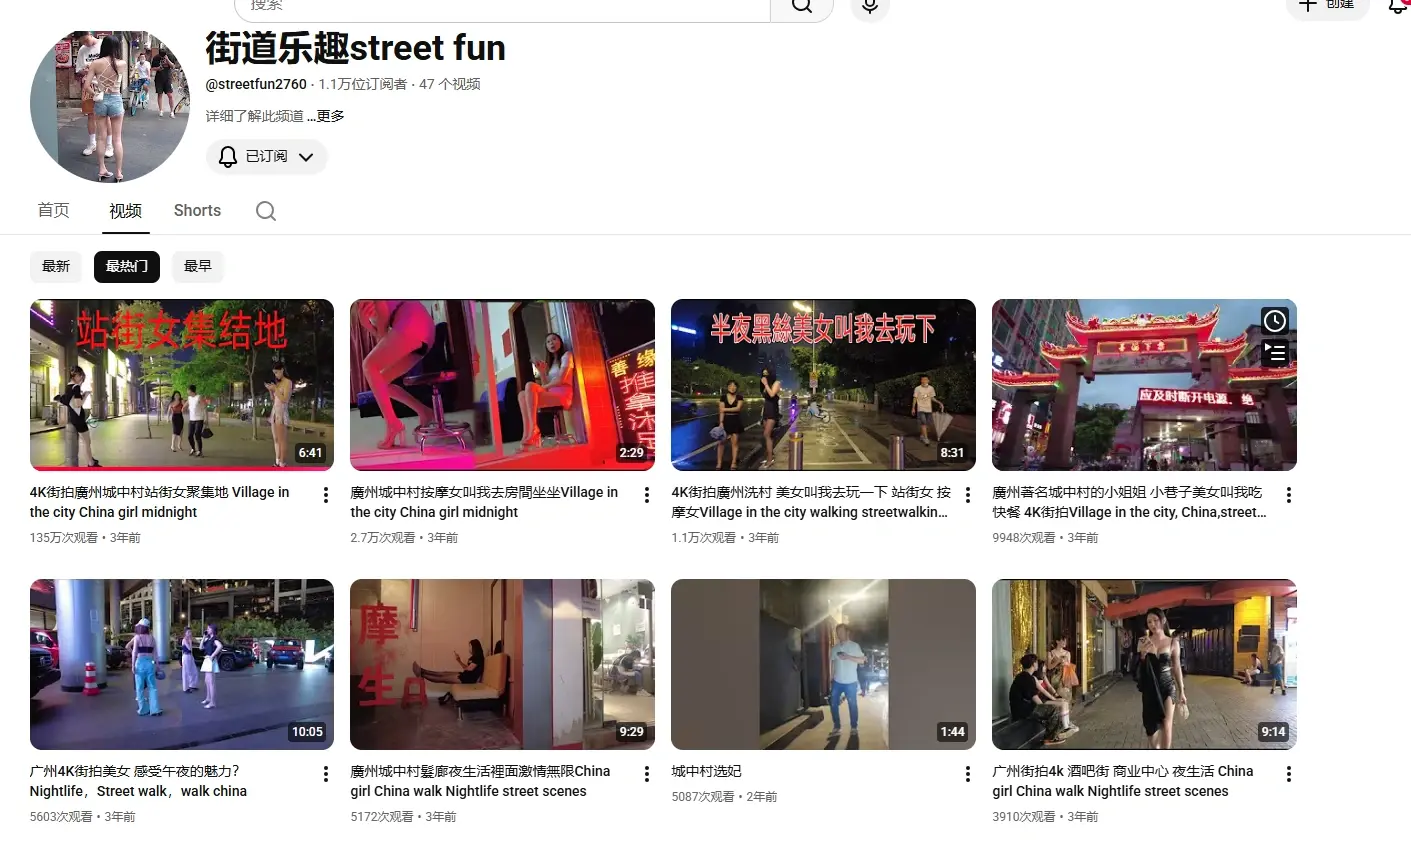Click in the top search input field
This screenshot has width=1411, height=845.
tap(500, 6)
